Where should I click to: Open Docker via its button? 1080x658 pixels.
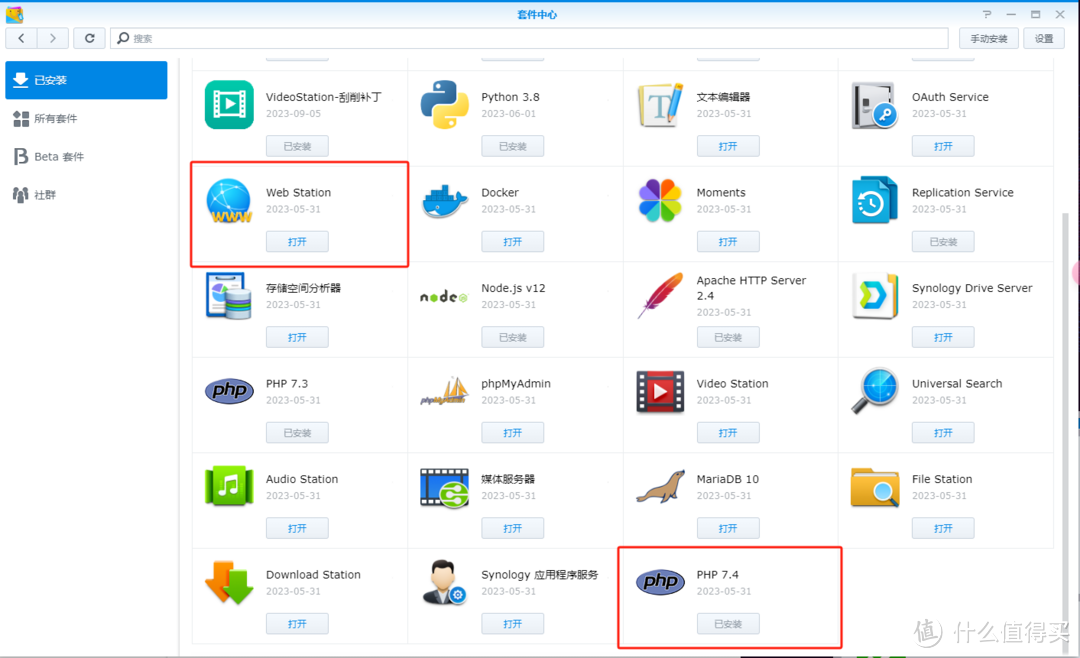[x=512, y=242]
